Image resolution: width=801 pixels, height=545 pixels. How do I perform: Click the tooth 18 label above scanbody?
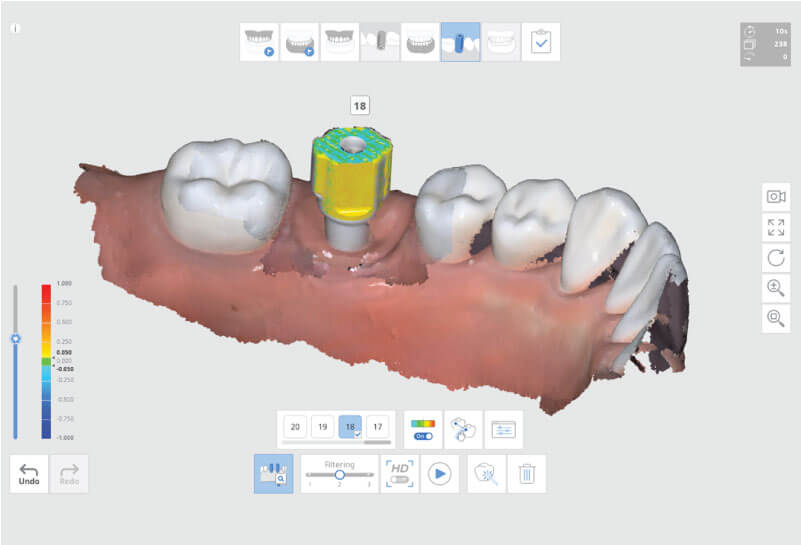coord(360,106)
